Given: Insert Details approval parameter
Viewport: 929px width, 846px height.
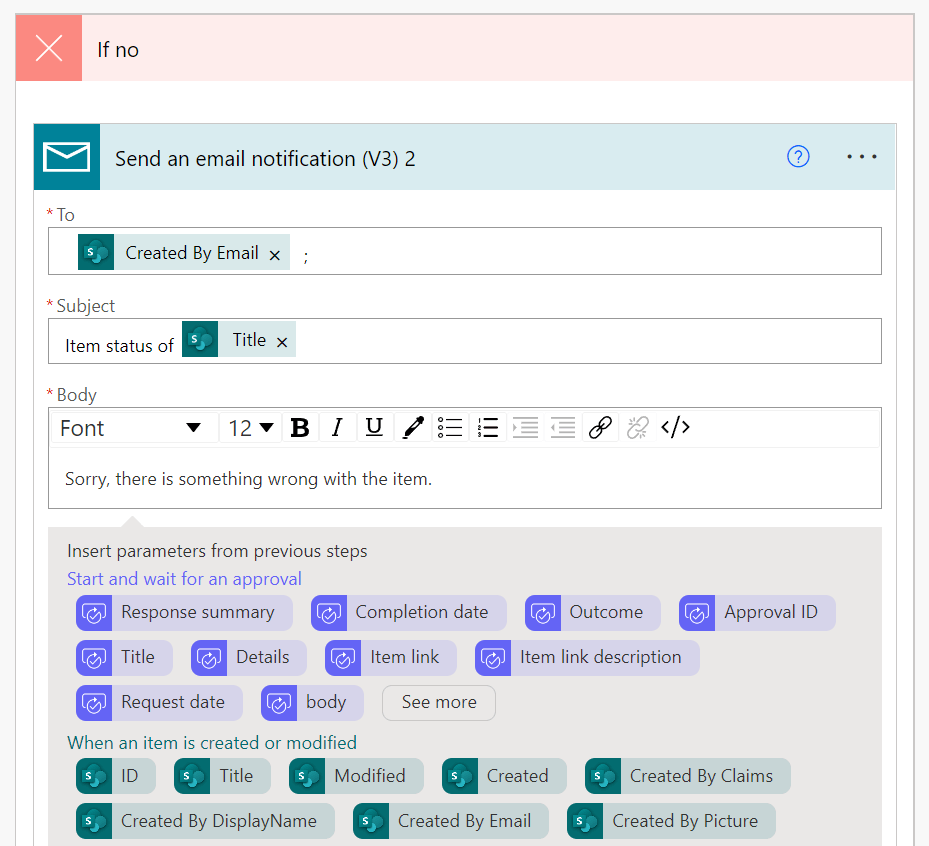Looking at the screenshot, I should 249,658.
